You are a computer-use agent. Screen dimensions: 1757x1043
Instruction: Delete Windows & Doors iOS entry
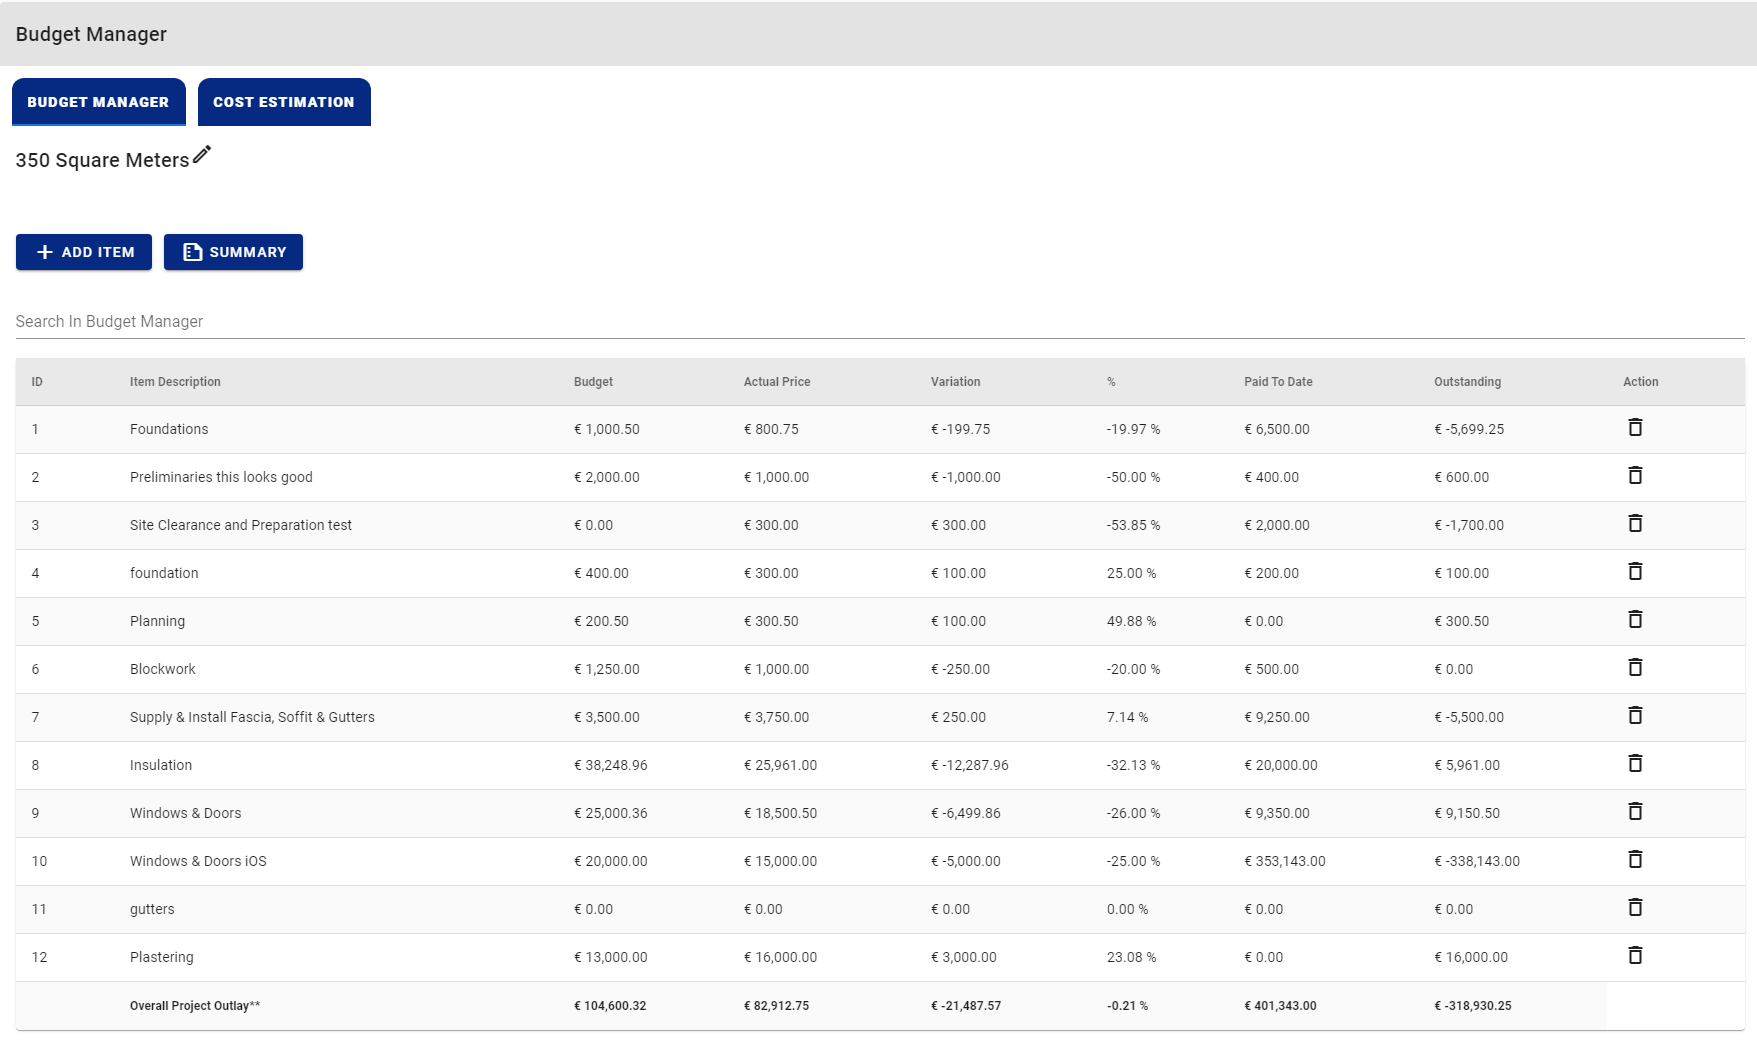[x=1635, y=860]
